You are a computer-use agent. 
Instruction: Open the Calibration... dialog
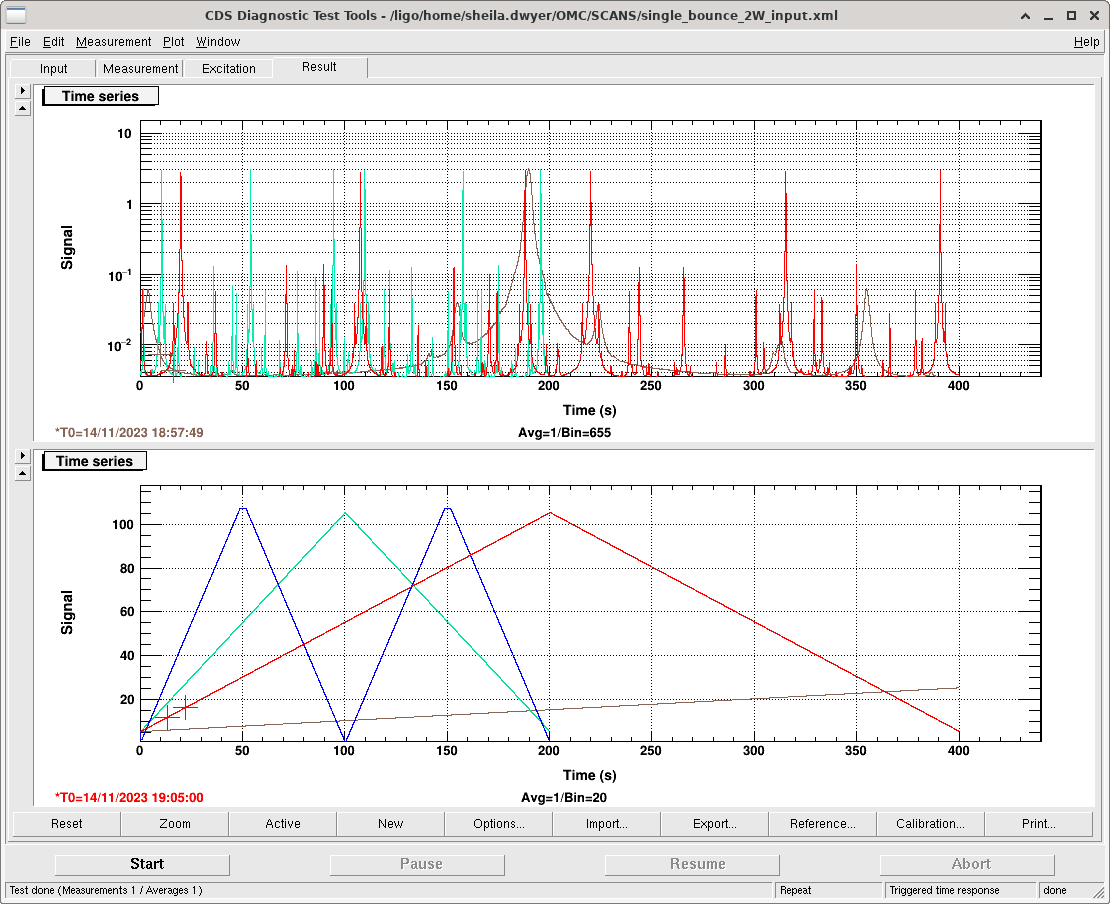click(x=930, y=824)
